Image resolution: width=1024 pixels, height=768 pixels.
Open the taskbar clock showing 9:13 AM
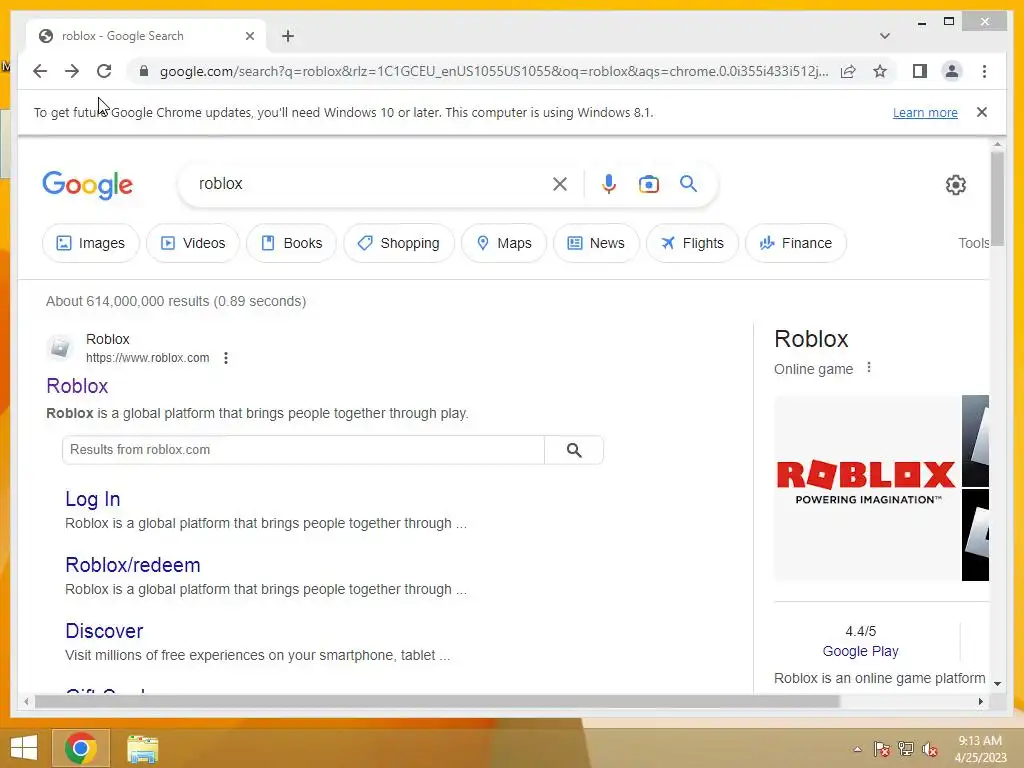coord(980,749)
